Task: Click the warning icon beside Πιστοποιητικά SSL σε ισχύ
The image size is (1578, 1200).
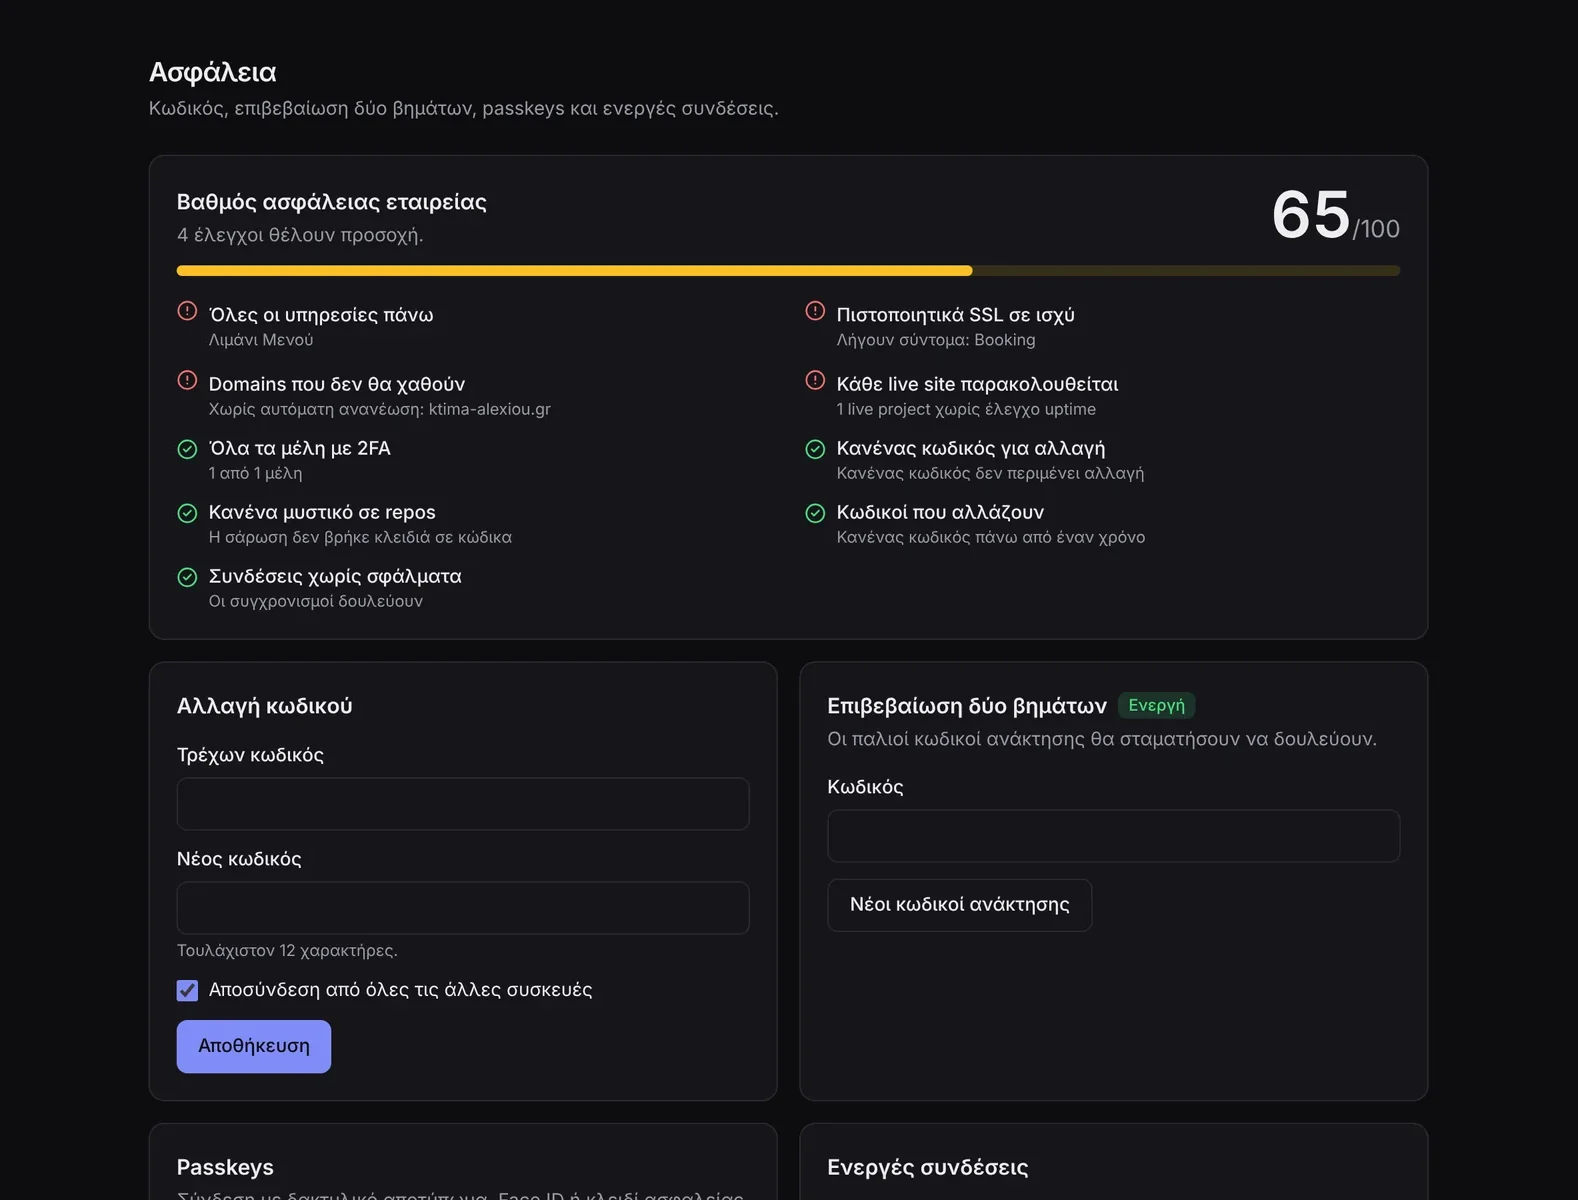Action: (815, 311)
